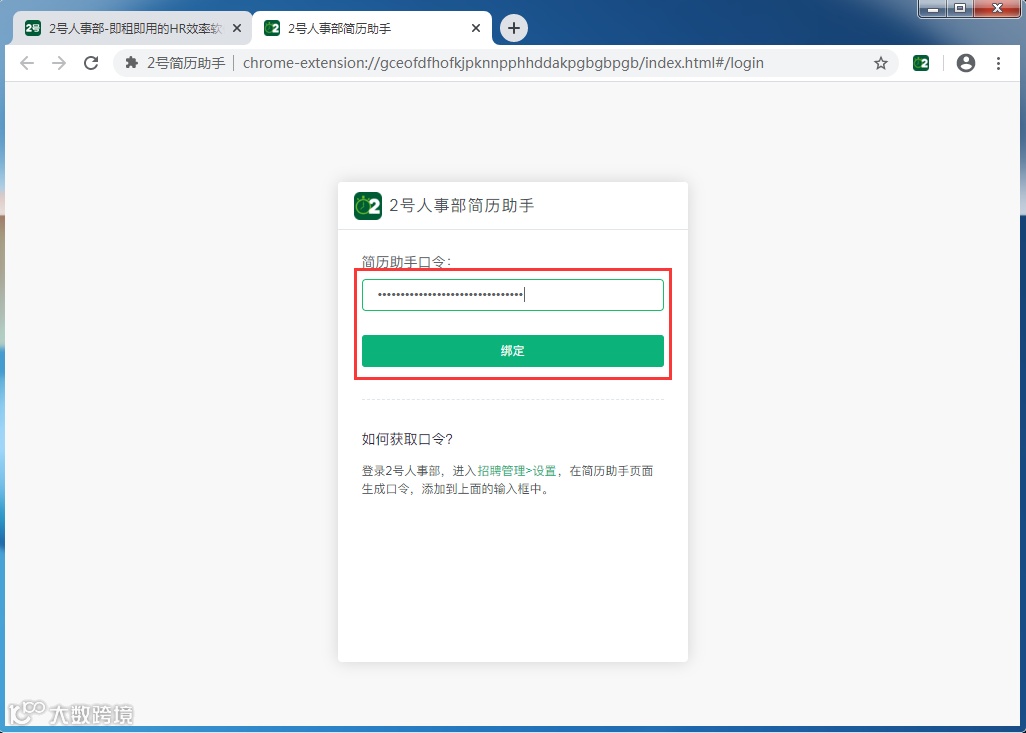Go forward with the browser forward arrow

(59, 63)
